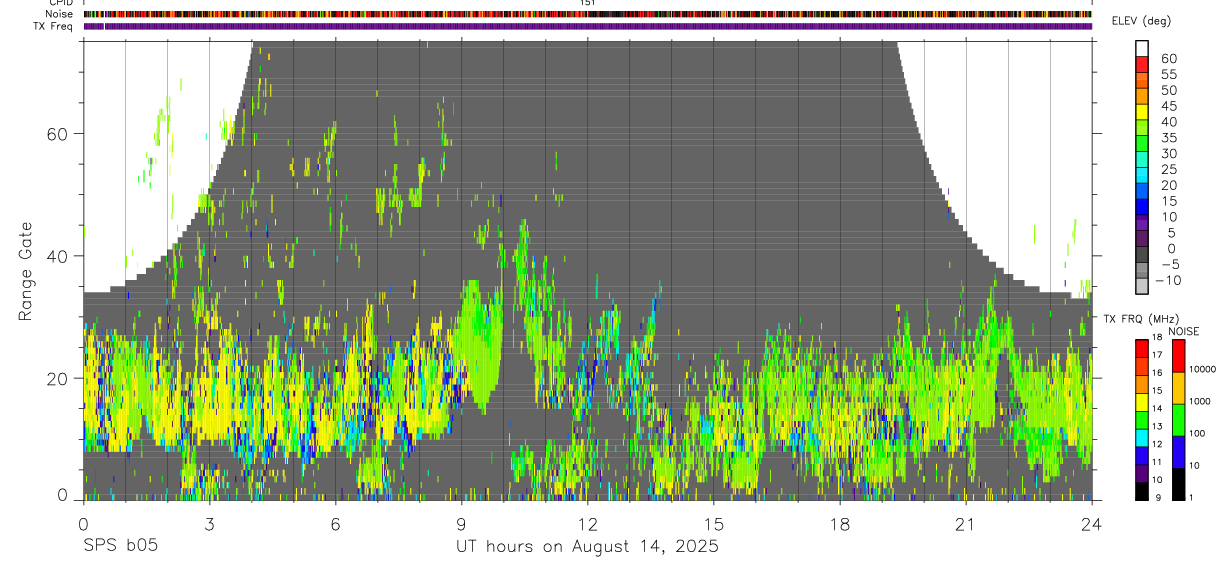The image size is (1228, 567).
Task: Click the '9' tick on the UT hours axis
Action: (462, 524)
